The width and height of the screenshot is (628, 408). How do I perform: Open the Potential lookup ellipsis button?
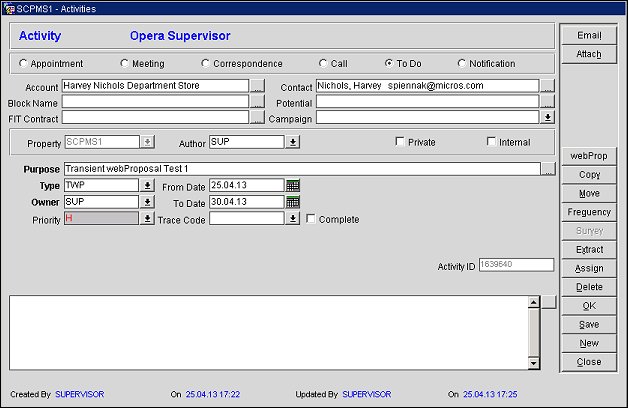click(x=547, y=102)
